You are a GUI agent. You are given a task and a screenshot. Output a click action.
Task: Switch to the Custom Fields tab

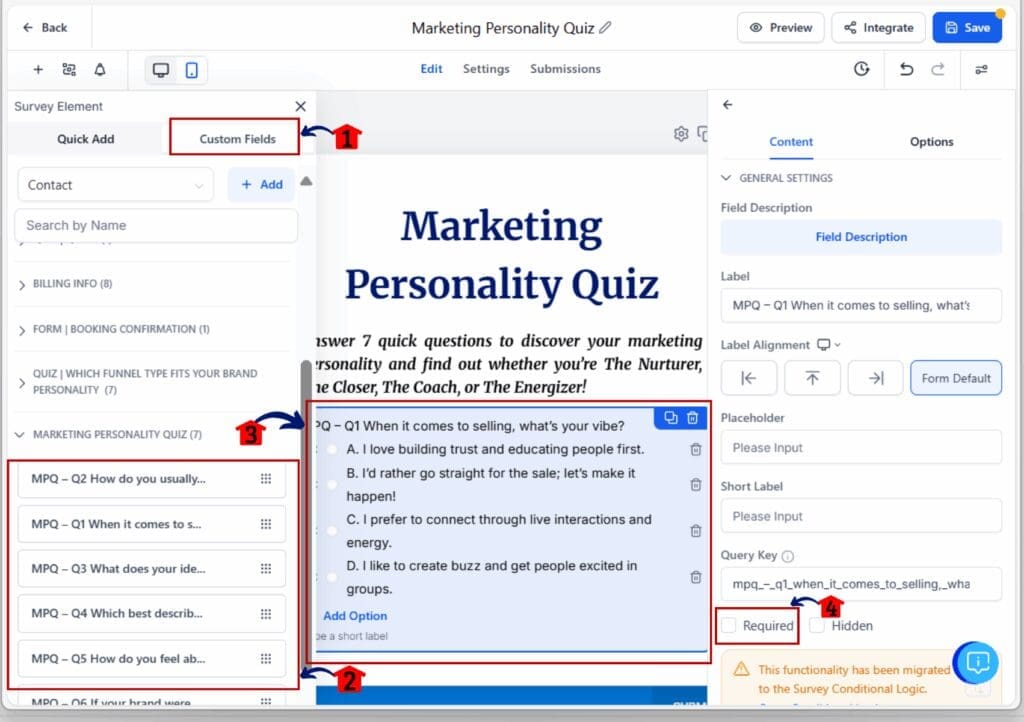(x=237, y=139)
